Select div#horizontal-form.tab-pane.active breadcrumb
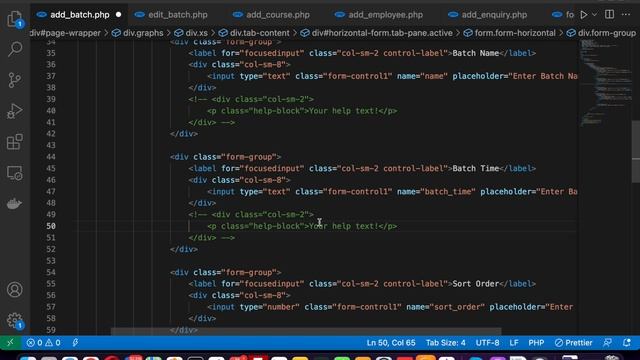This screenshot has height=360, width=640. 382,33
